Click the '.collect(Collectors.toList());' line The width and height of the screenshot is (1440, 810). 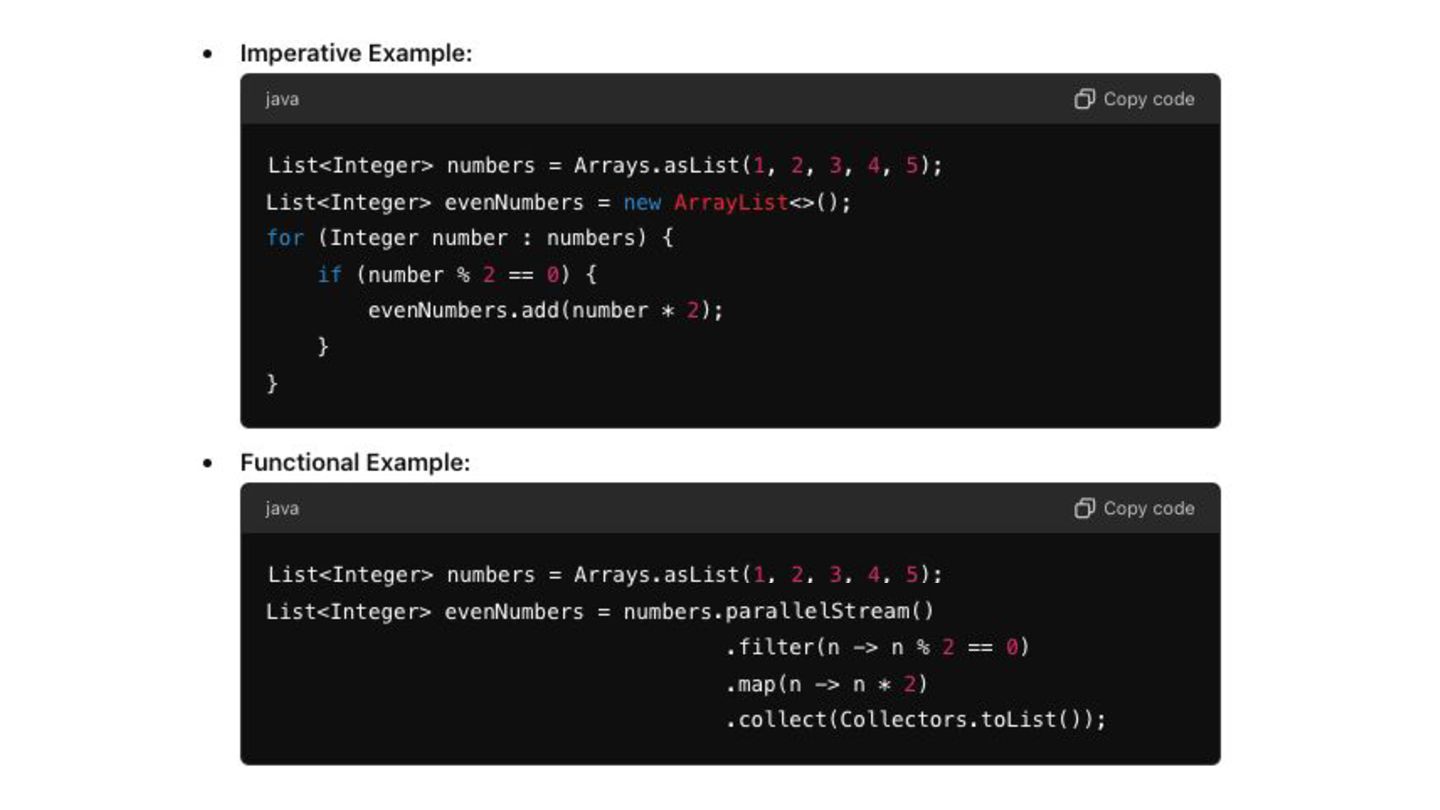(915, 720)
